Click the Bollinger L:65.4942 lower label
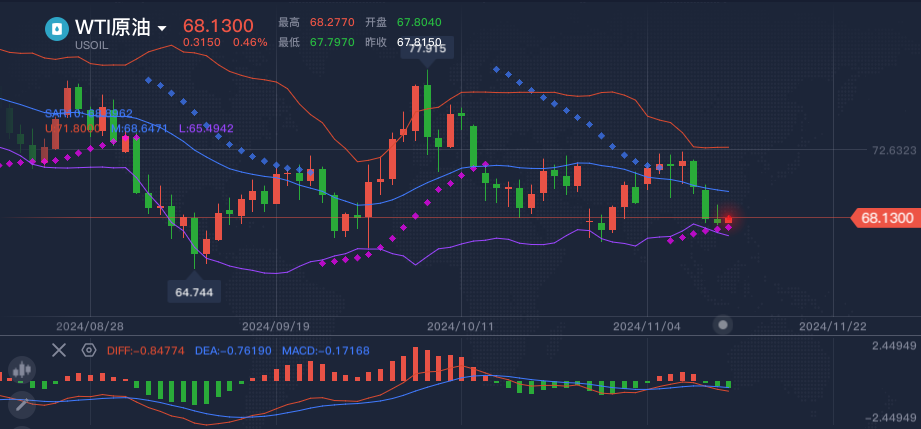This screenshot has width=921, height=429. pos(206,128)
